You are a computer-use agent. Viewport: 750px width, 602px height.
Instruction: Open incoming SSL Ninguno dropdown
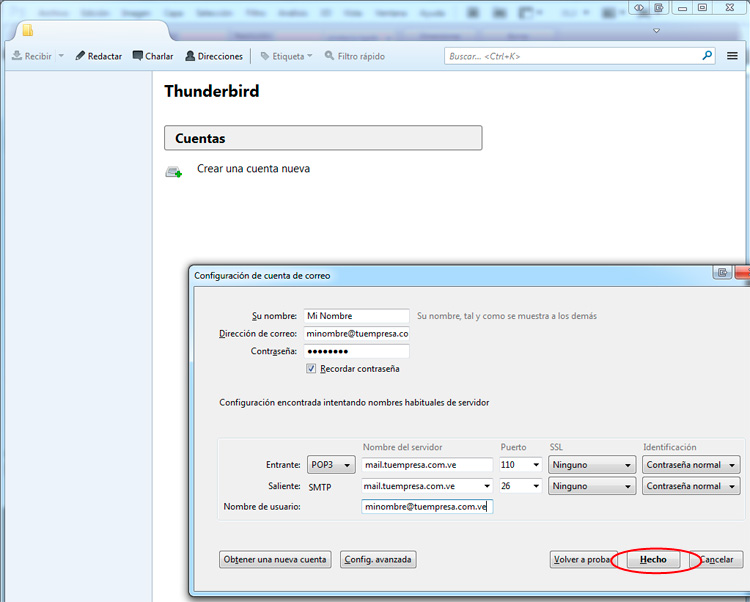tap(591, 465)
